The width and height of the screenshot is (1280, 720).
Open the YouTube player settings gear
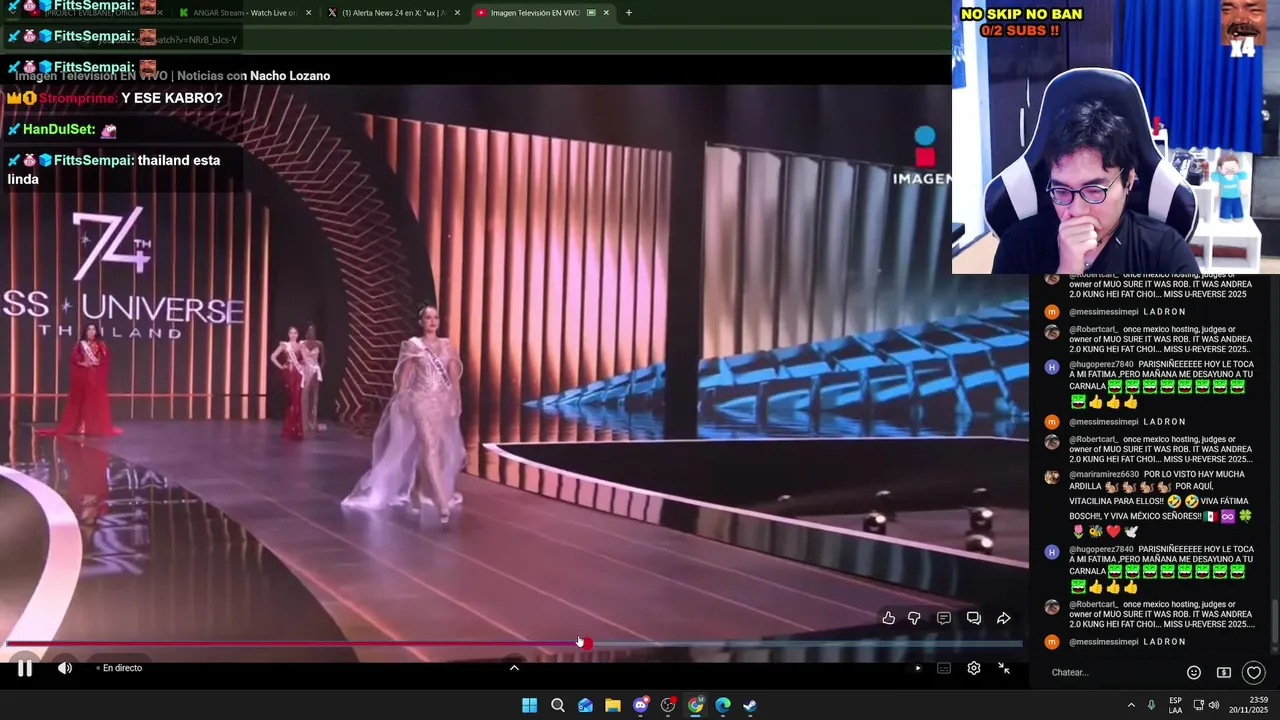click(974, 668)
